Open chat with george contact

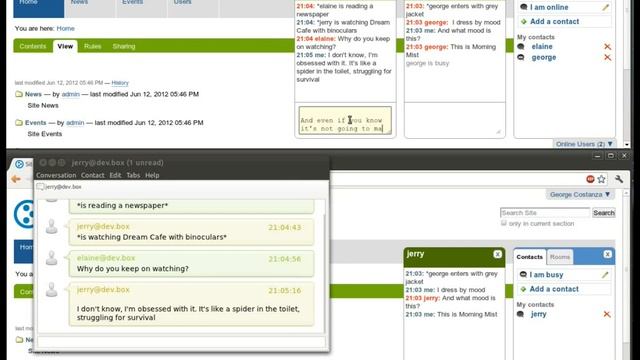pyautogui.click(x=544, y=58)
